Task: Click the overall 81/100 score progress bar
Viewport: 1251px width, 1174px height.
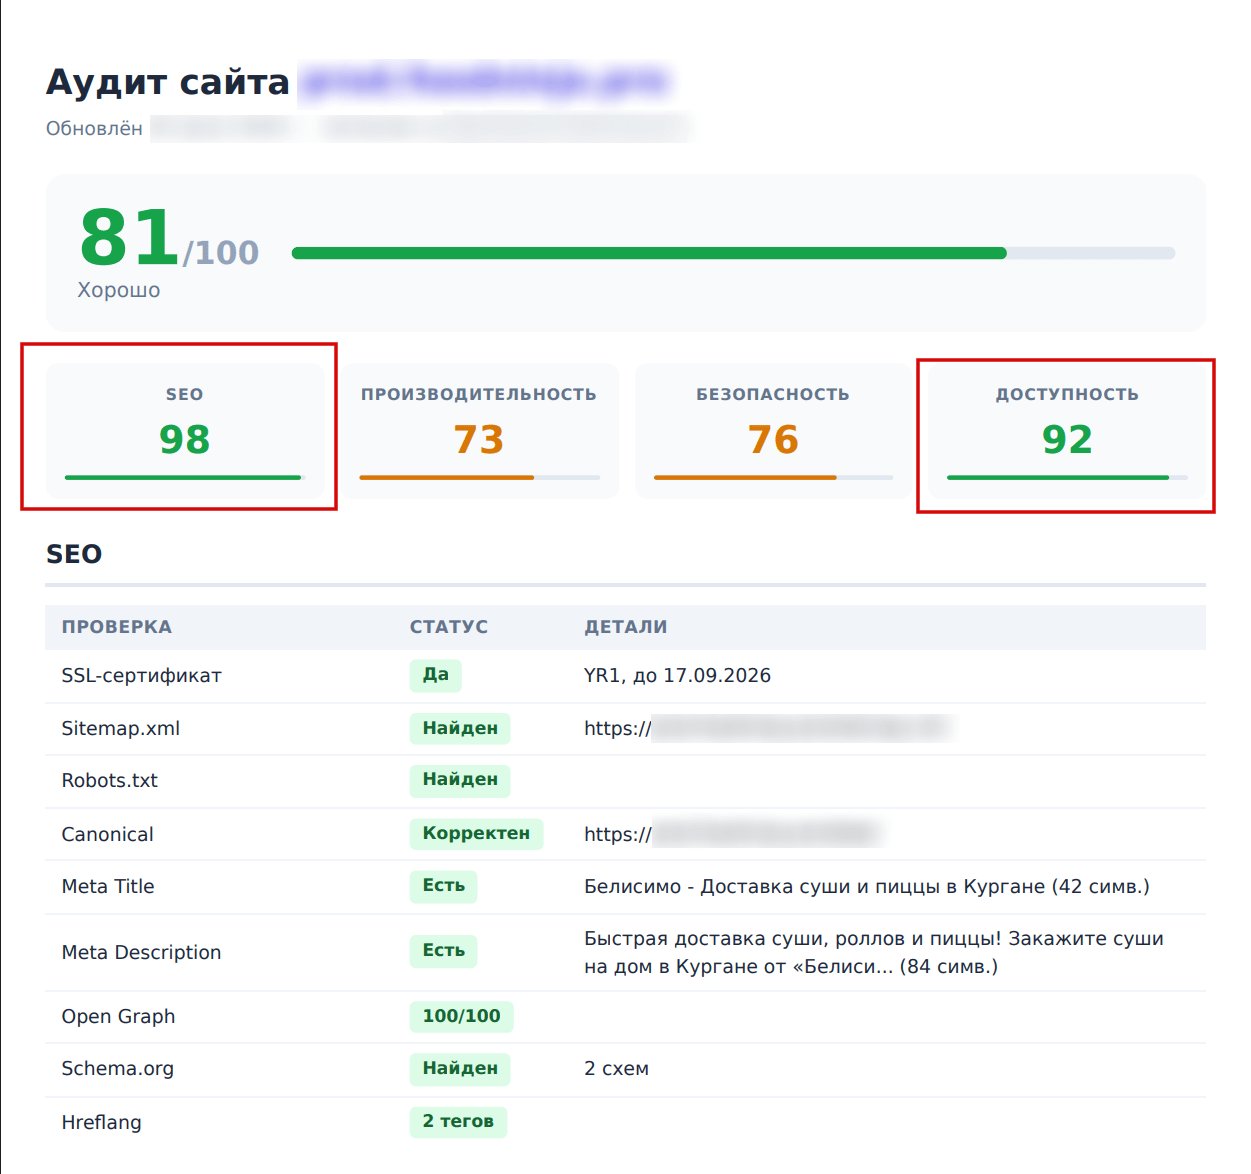Action: 733,253
